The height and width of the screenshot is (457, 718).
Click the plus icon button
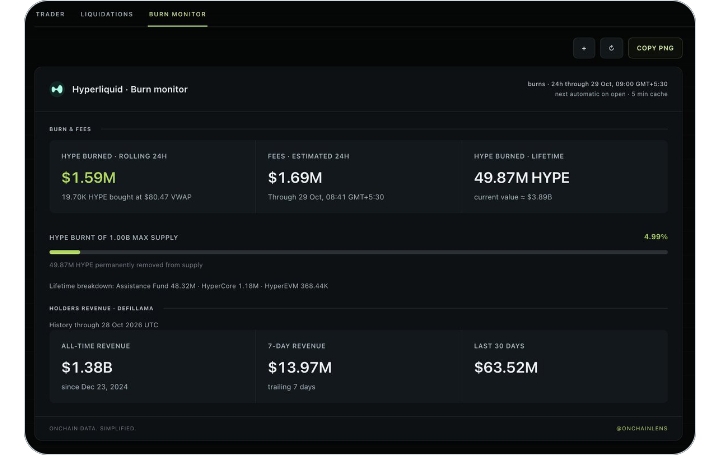point(584,48)
